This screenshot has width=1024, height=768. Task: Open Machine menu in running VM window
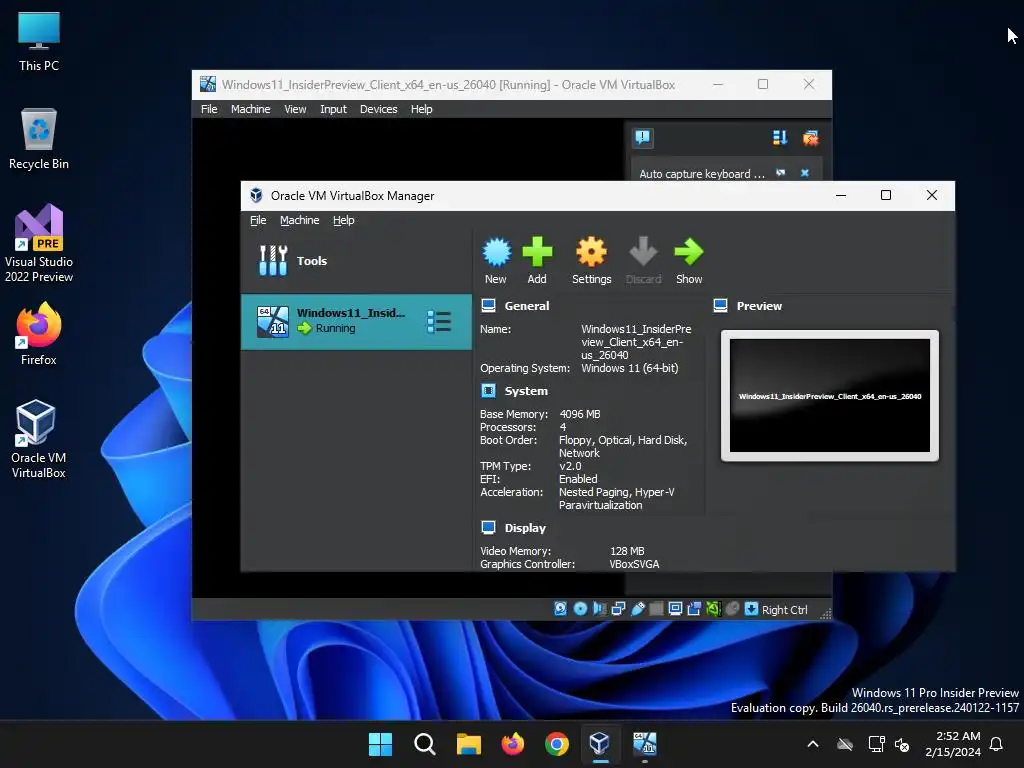pyautogui.click(x=250, y=109)
